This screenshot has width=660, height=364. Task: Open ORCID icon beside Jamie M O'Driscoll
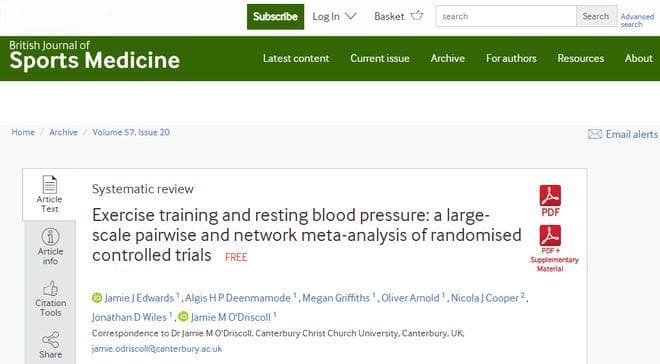point(183,316)
